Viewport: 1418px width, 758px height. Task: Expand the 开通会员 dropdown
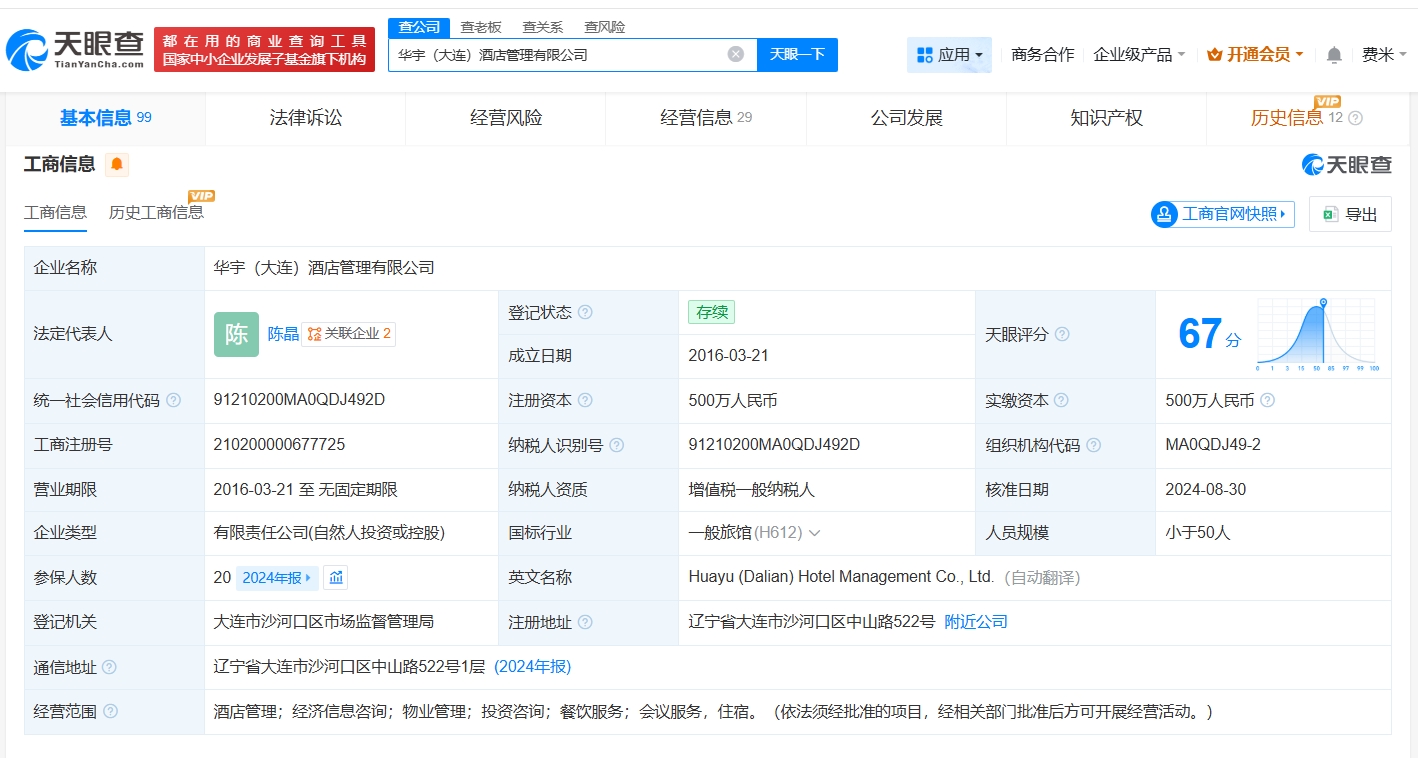1255,55
